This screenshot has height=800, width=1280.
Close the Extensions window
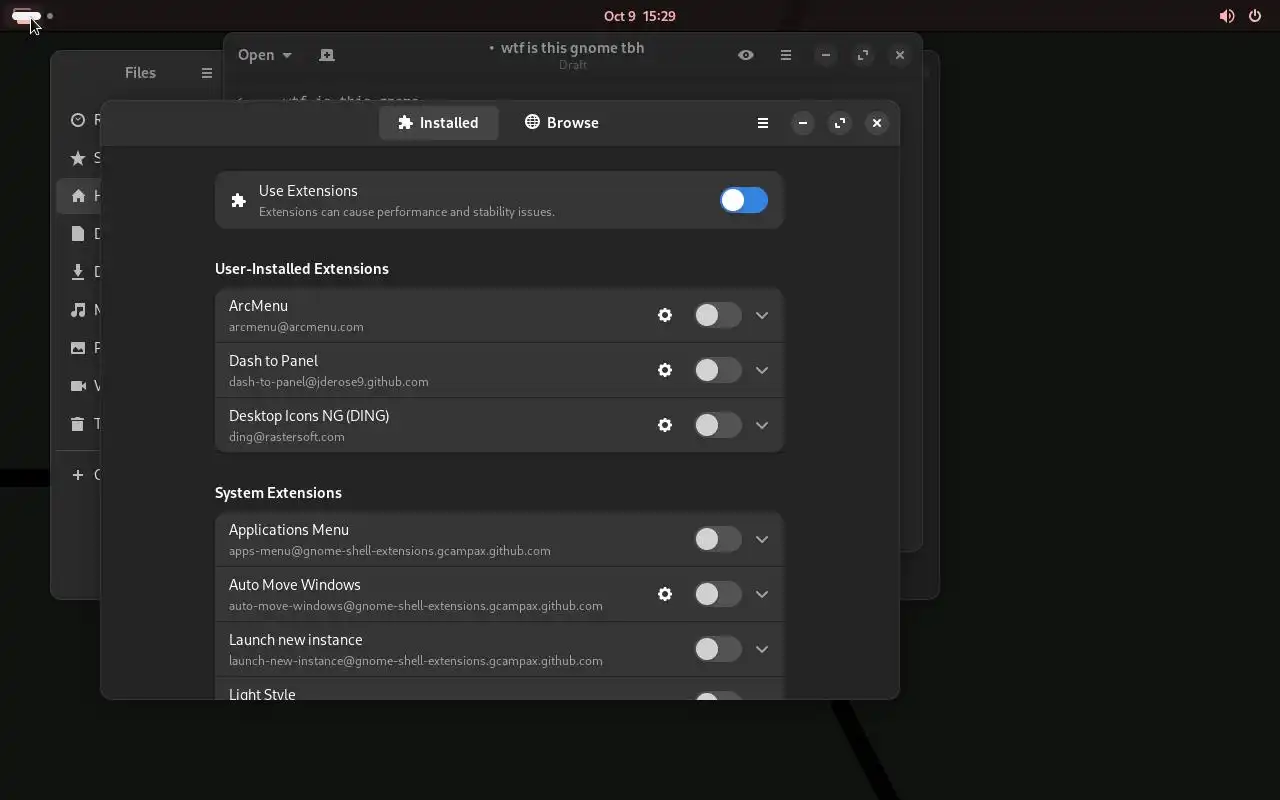click(877, 123)
